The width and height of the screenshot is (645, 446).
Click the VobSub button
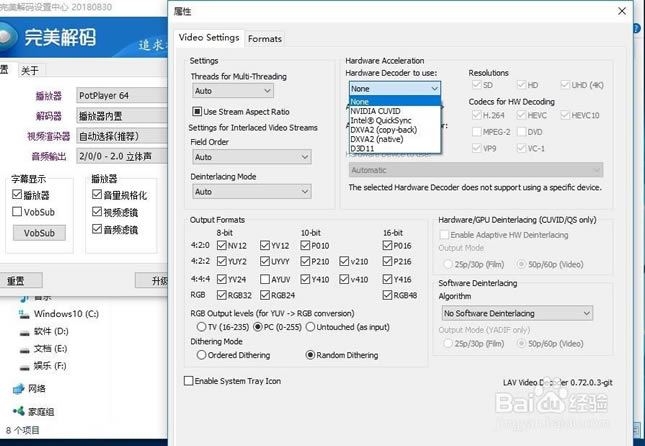[x=38, y=233]
